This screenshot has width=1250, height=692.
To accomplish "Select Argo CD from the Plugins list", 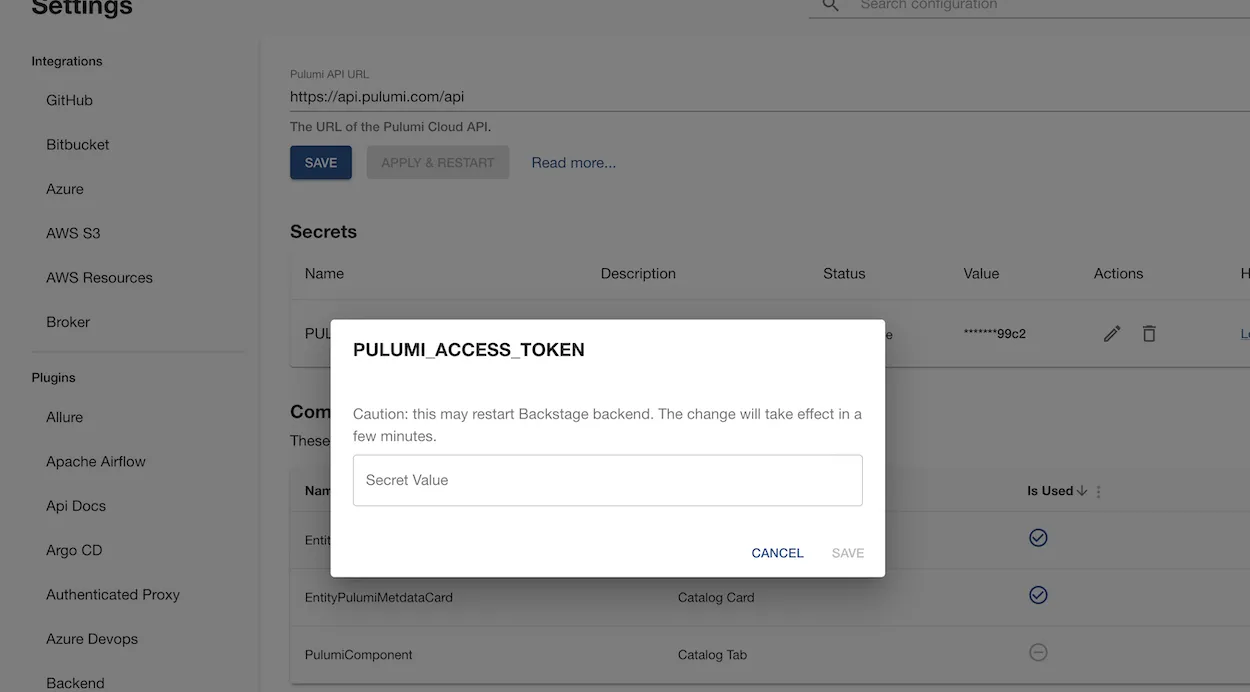I will (x=76, y=549).
